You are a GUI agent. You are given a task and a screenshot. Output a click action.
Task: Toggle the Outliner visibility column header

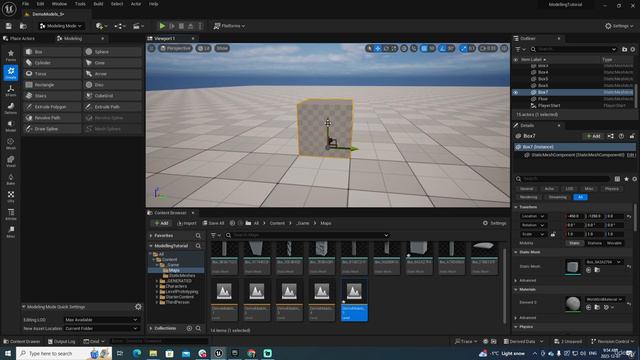[x=516, y=60]
